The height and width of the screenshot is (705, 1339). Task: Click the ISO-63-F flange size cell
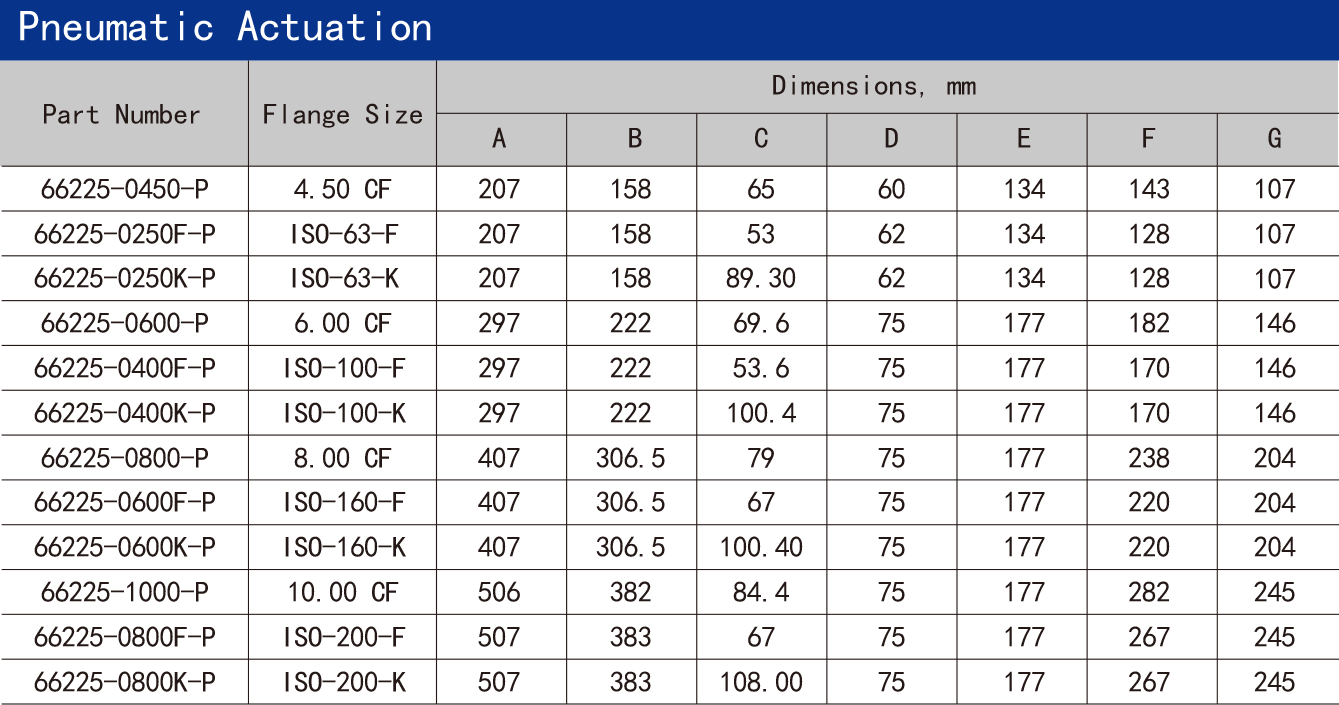[x=343, y=234]
